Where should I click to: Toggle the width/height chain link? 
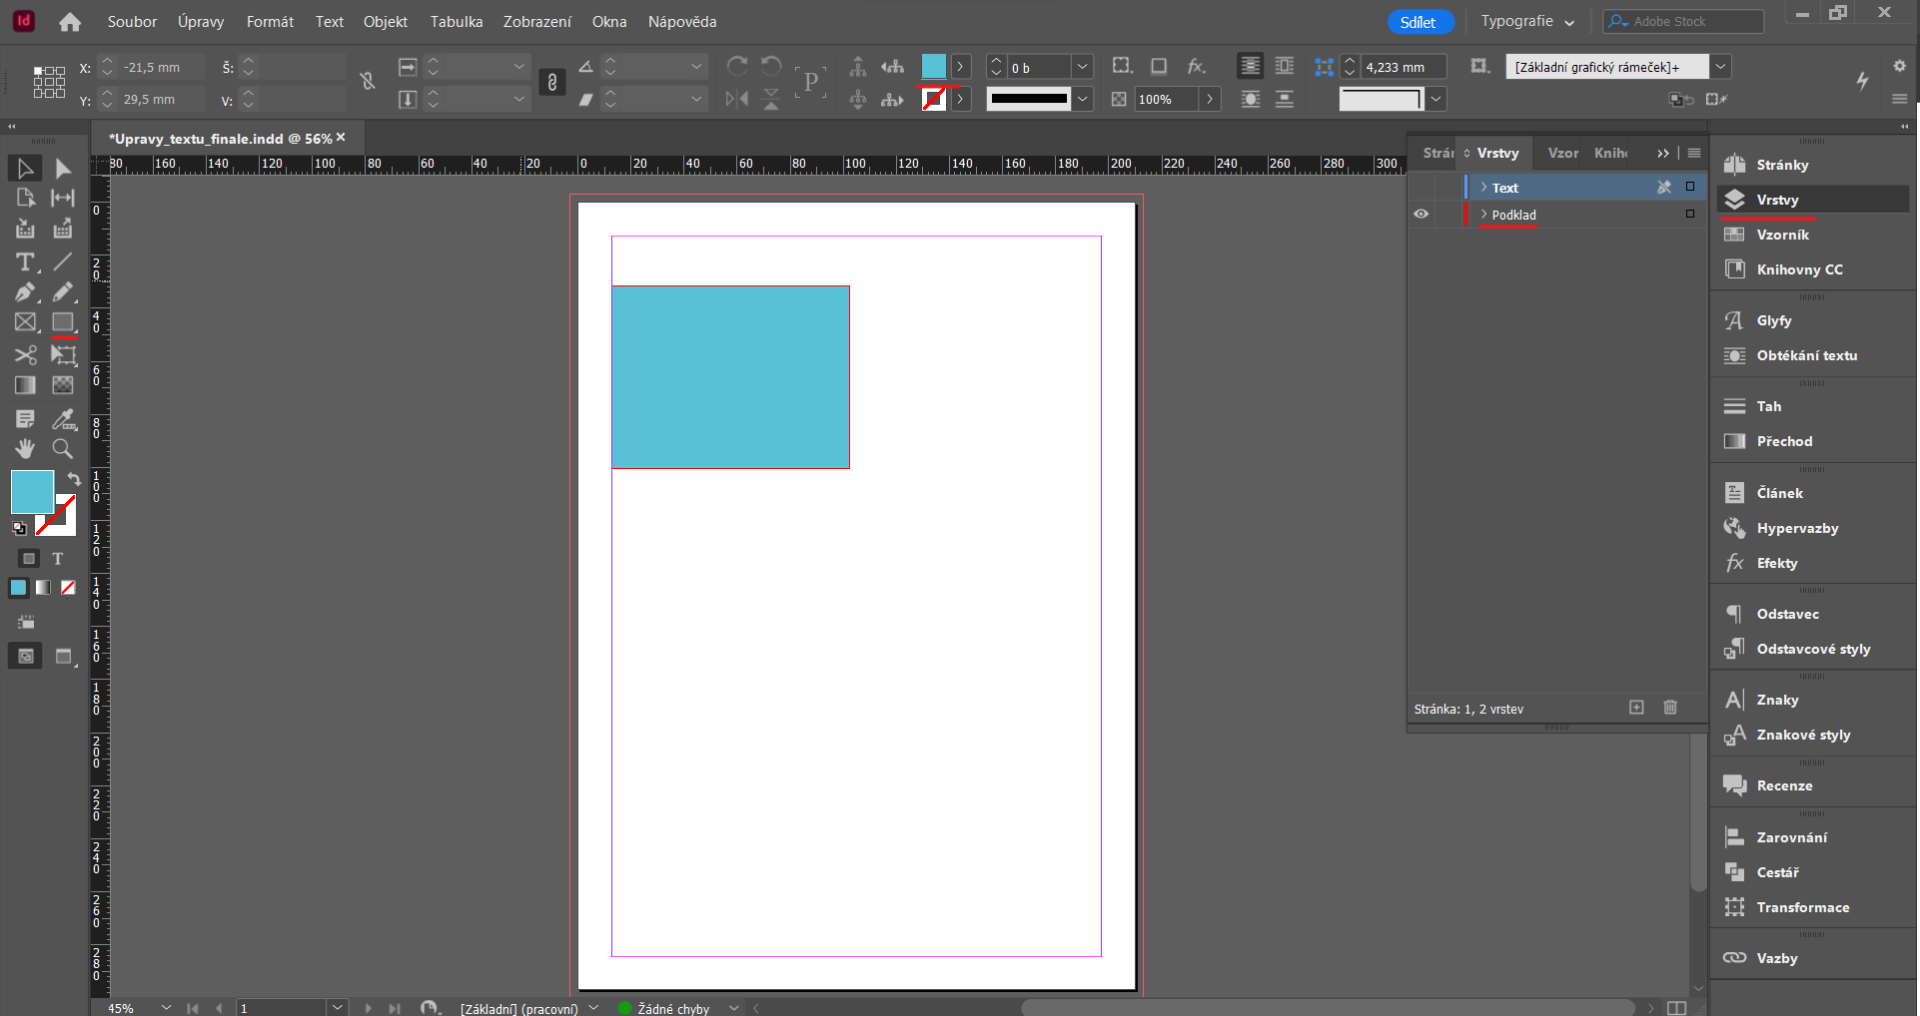(x=551, y=82)
